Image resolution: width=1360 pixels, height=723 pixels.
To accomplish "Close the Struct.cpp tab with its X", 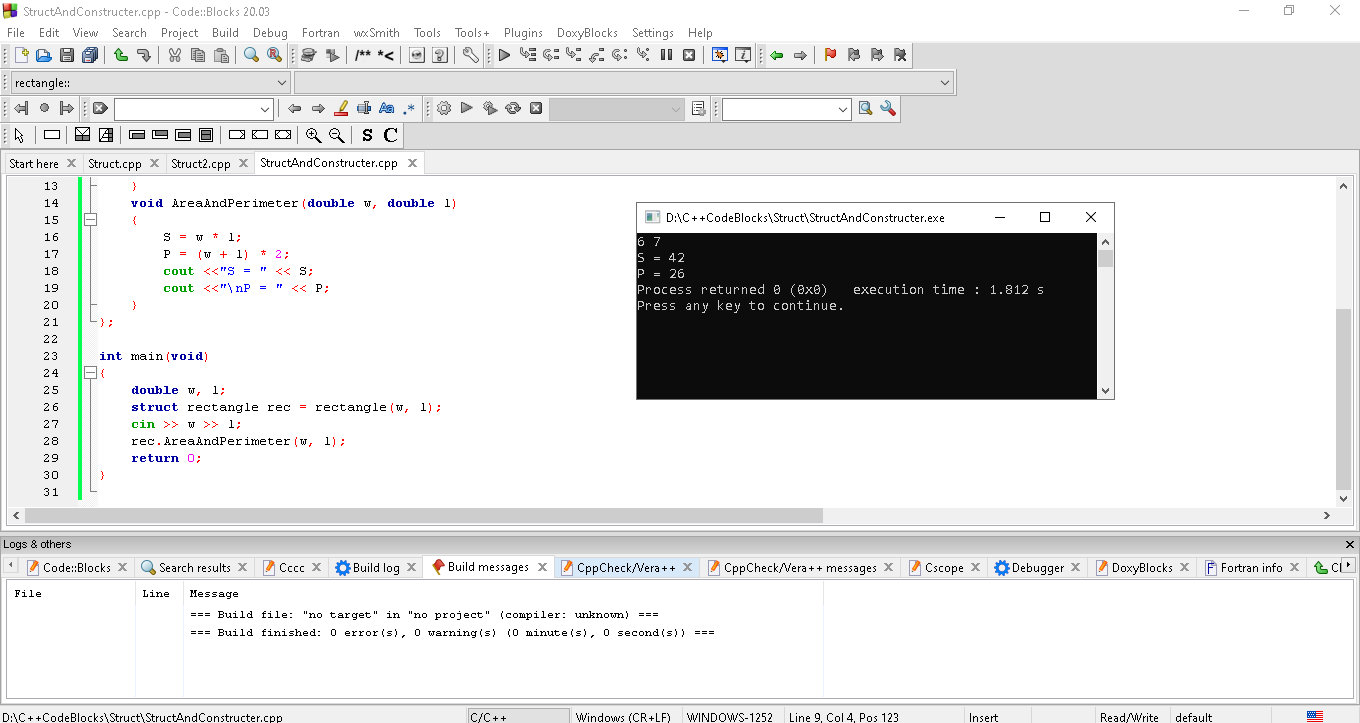I will [x=155, y=162].
